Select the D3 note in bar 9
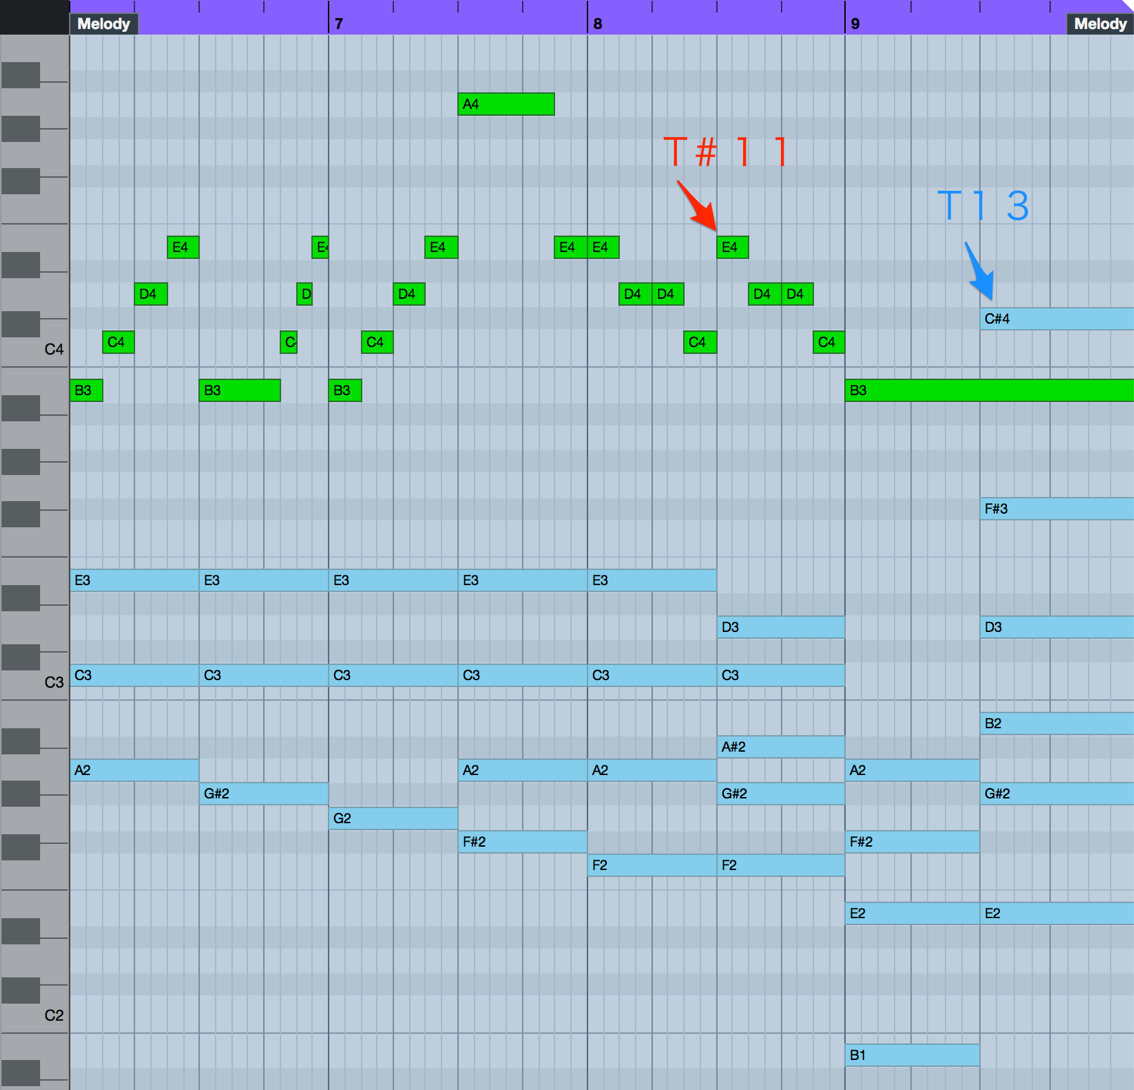1134x1090 pixels. coord(1057,627)
